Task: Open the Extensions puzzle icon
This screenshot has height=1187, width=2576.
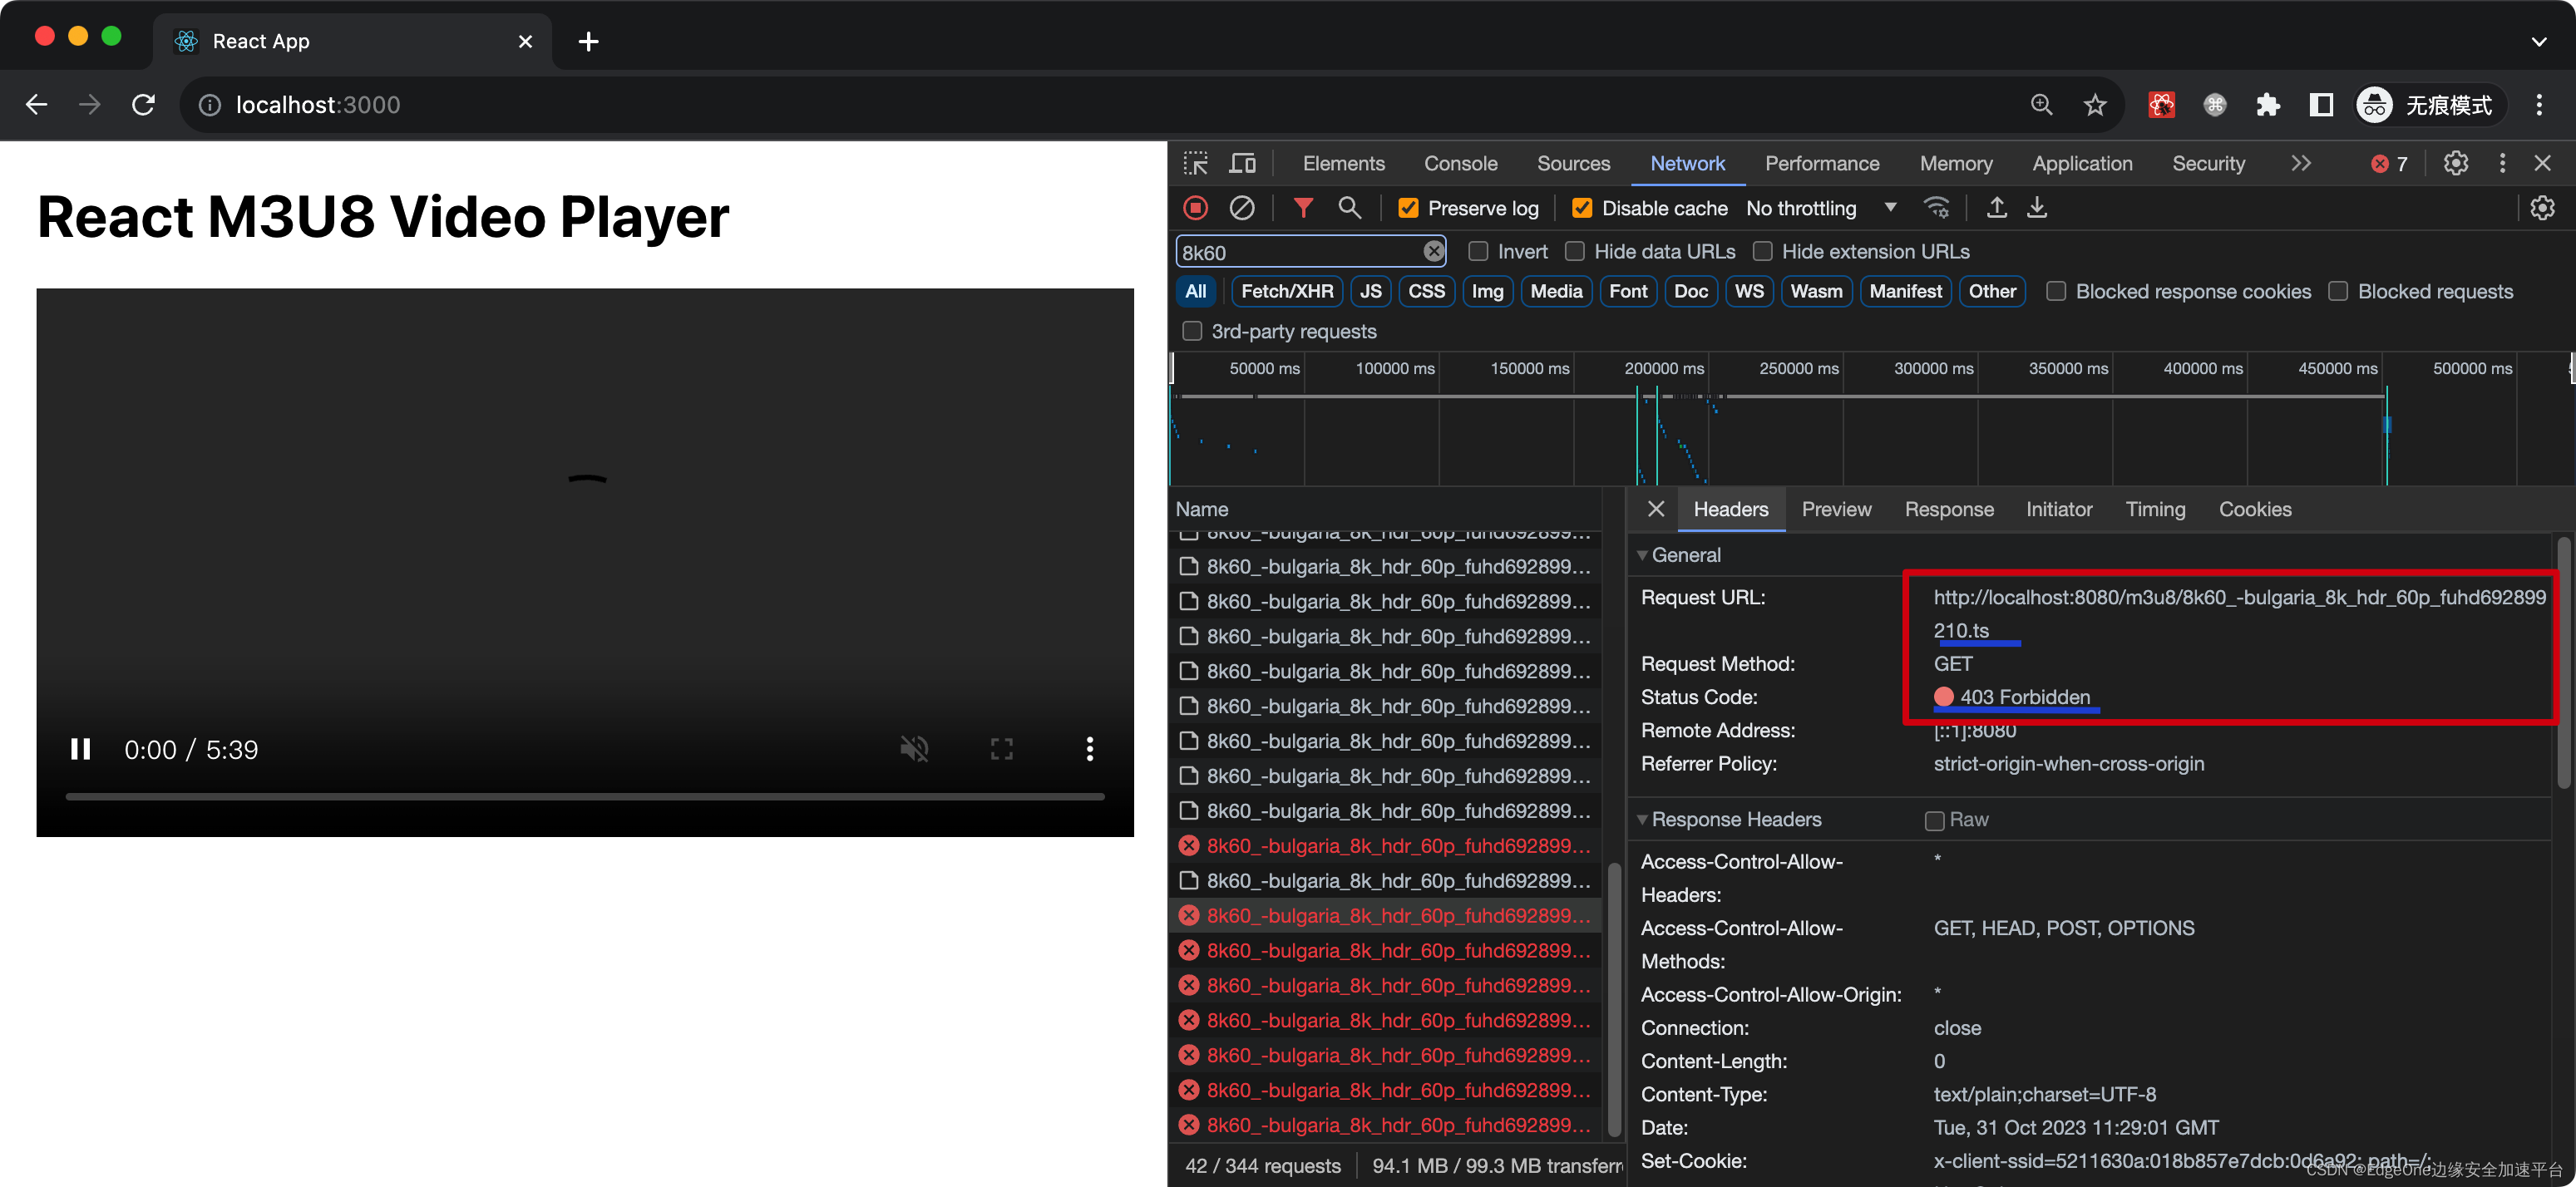Action: click(x=2268, y=105)
